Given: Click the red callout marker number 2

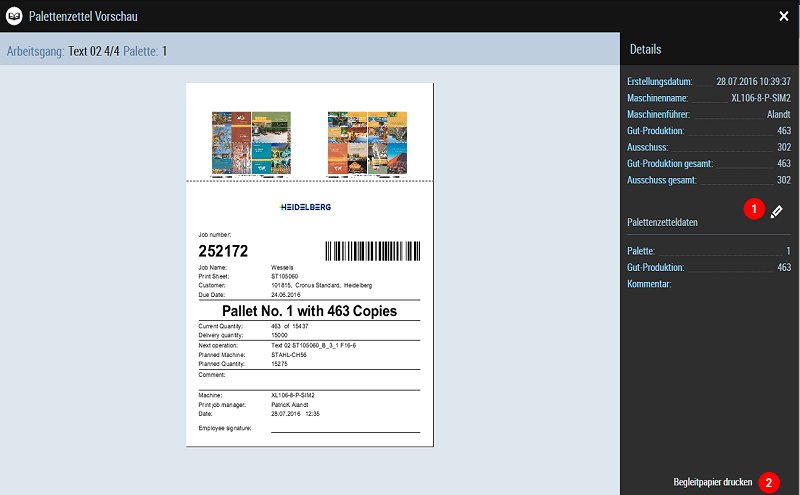Looking at the screenshot, I should tap(768, 482).
